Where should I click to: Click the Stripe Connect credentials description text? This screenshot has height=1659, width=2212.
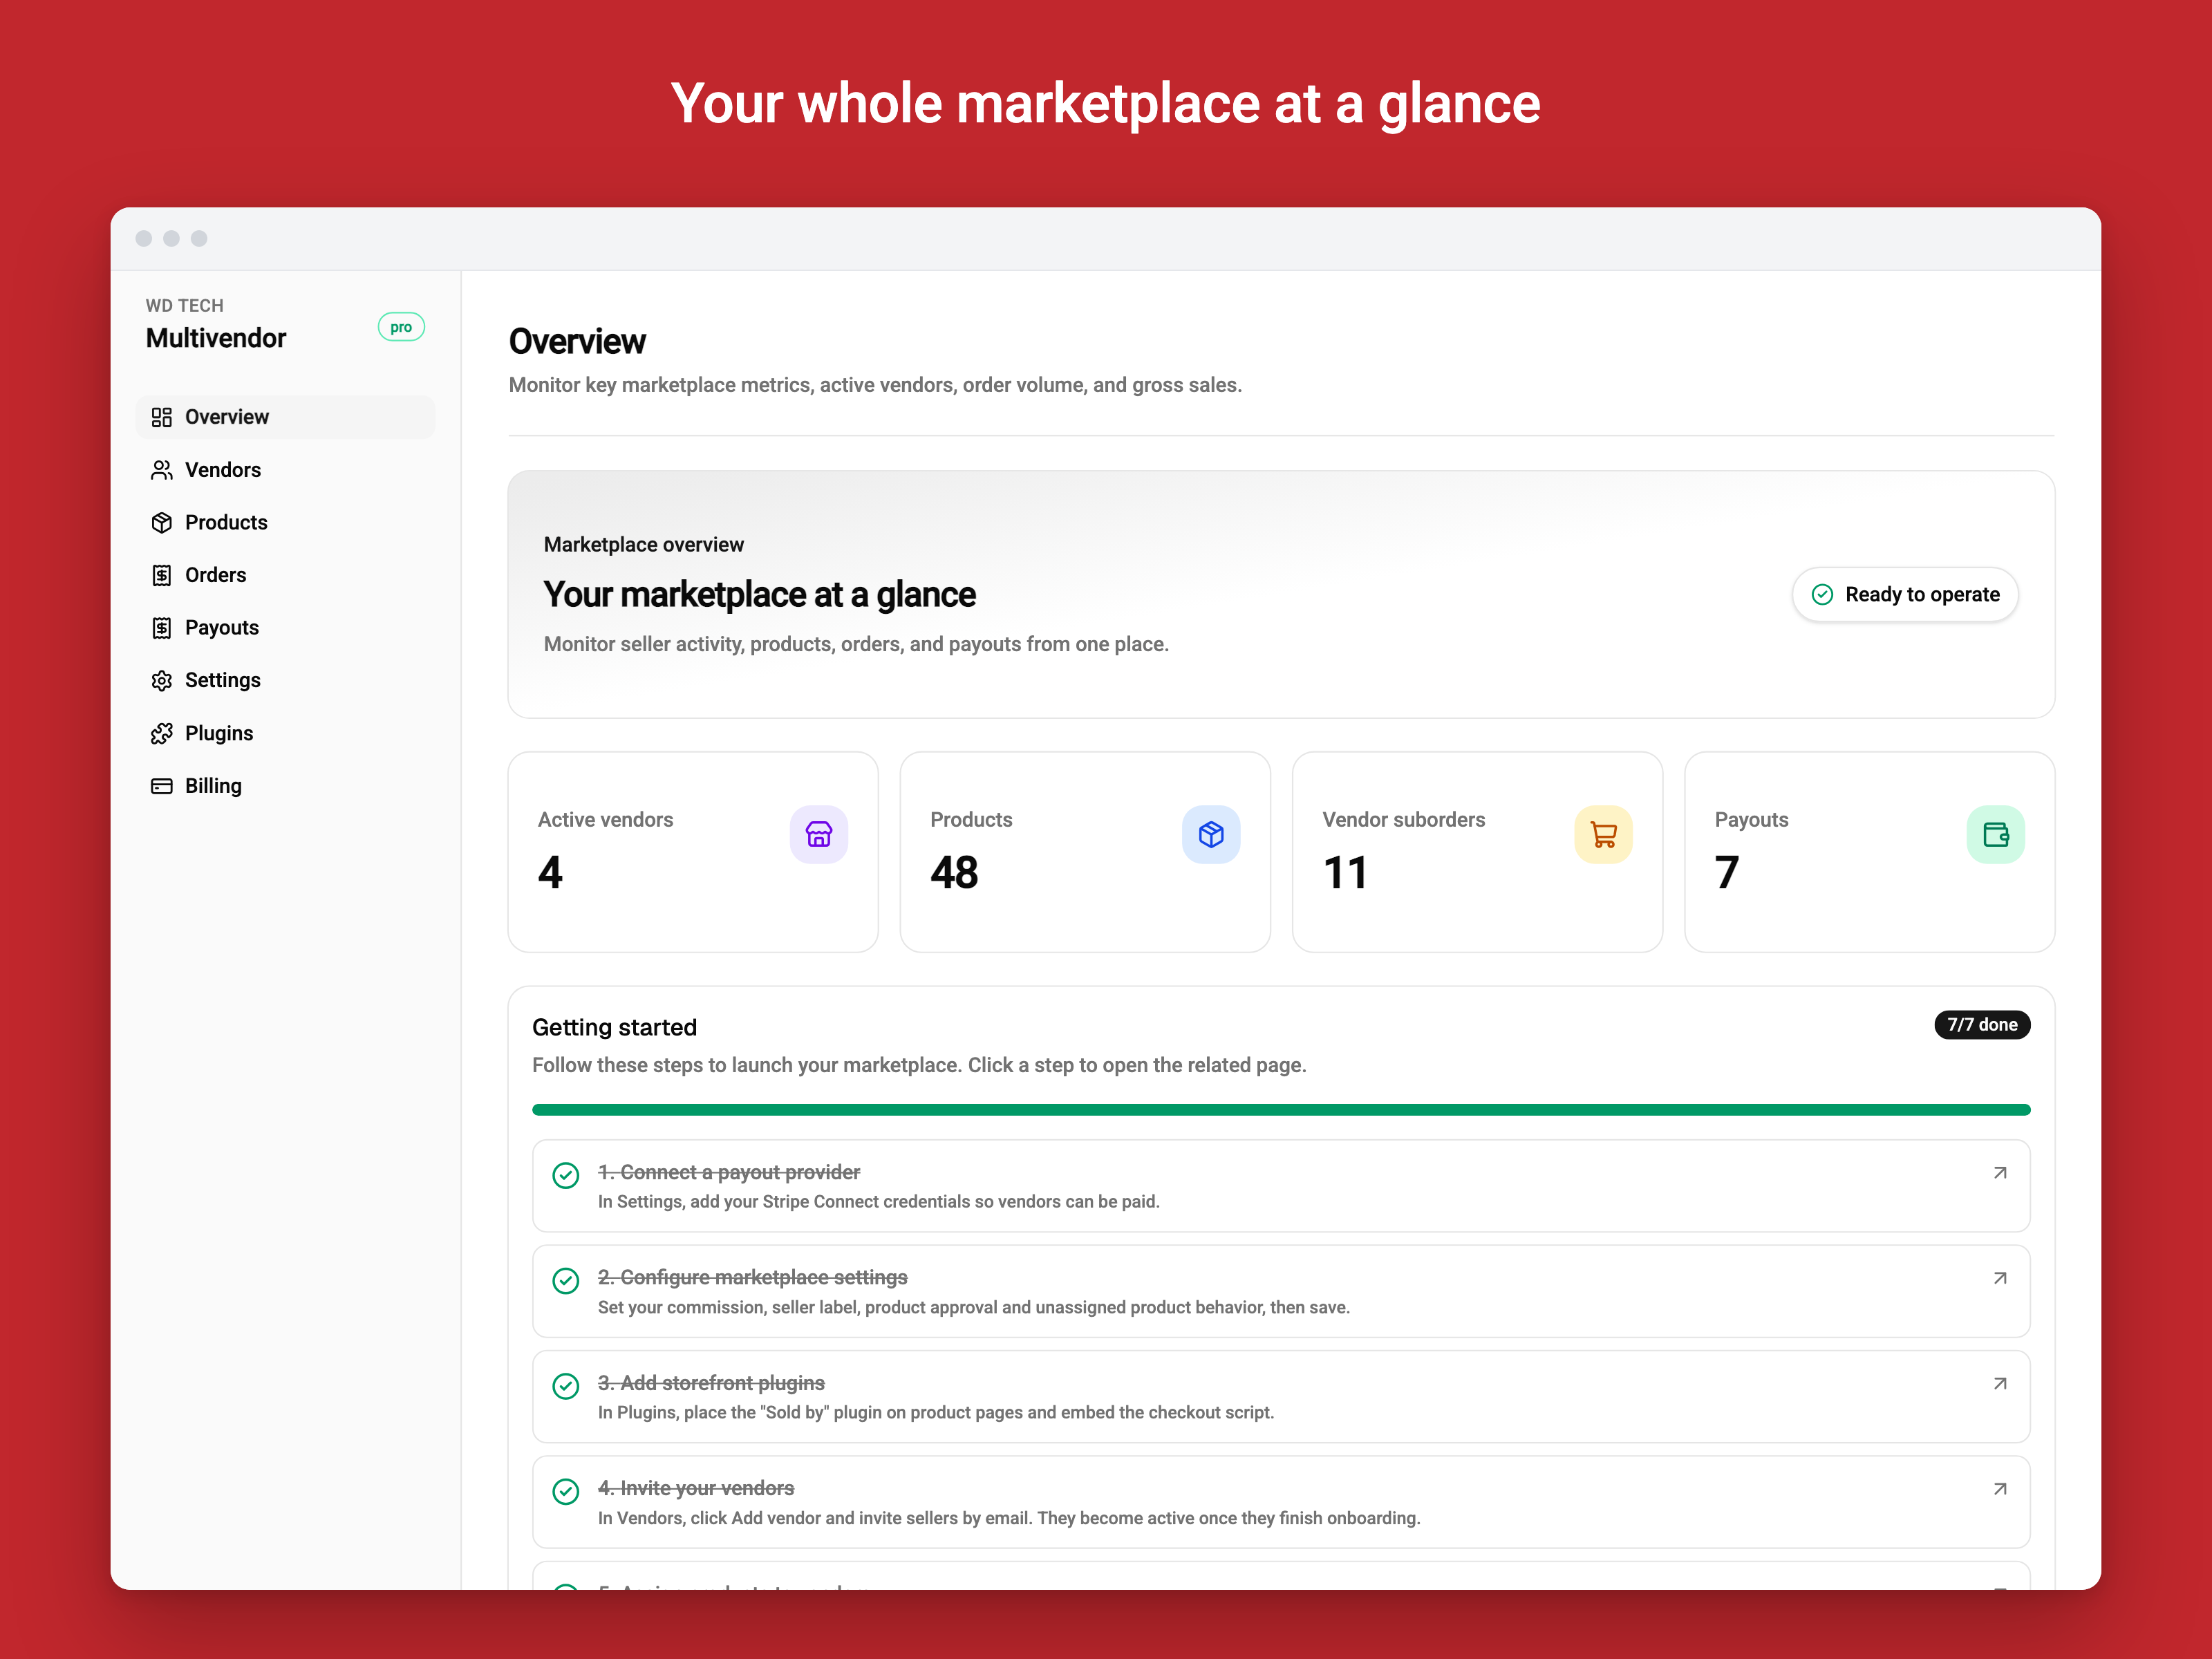click(879, 1202)
